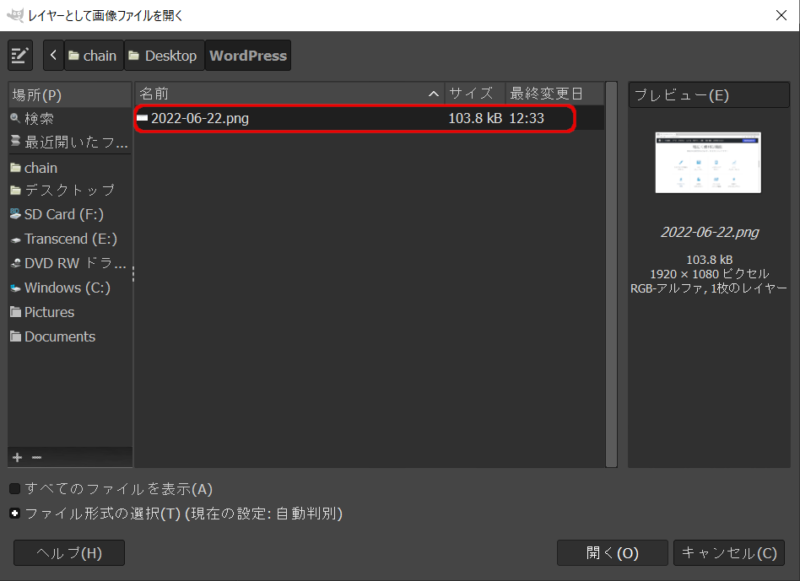Screen dimensions: 800x581
Task: Select Pictures bookmark in sidebar
Action: tap(70, 312)
